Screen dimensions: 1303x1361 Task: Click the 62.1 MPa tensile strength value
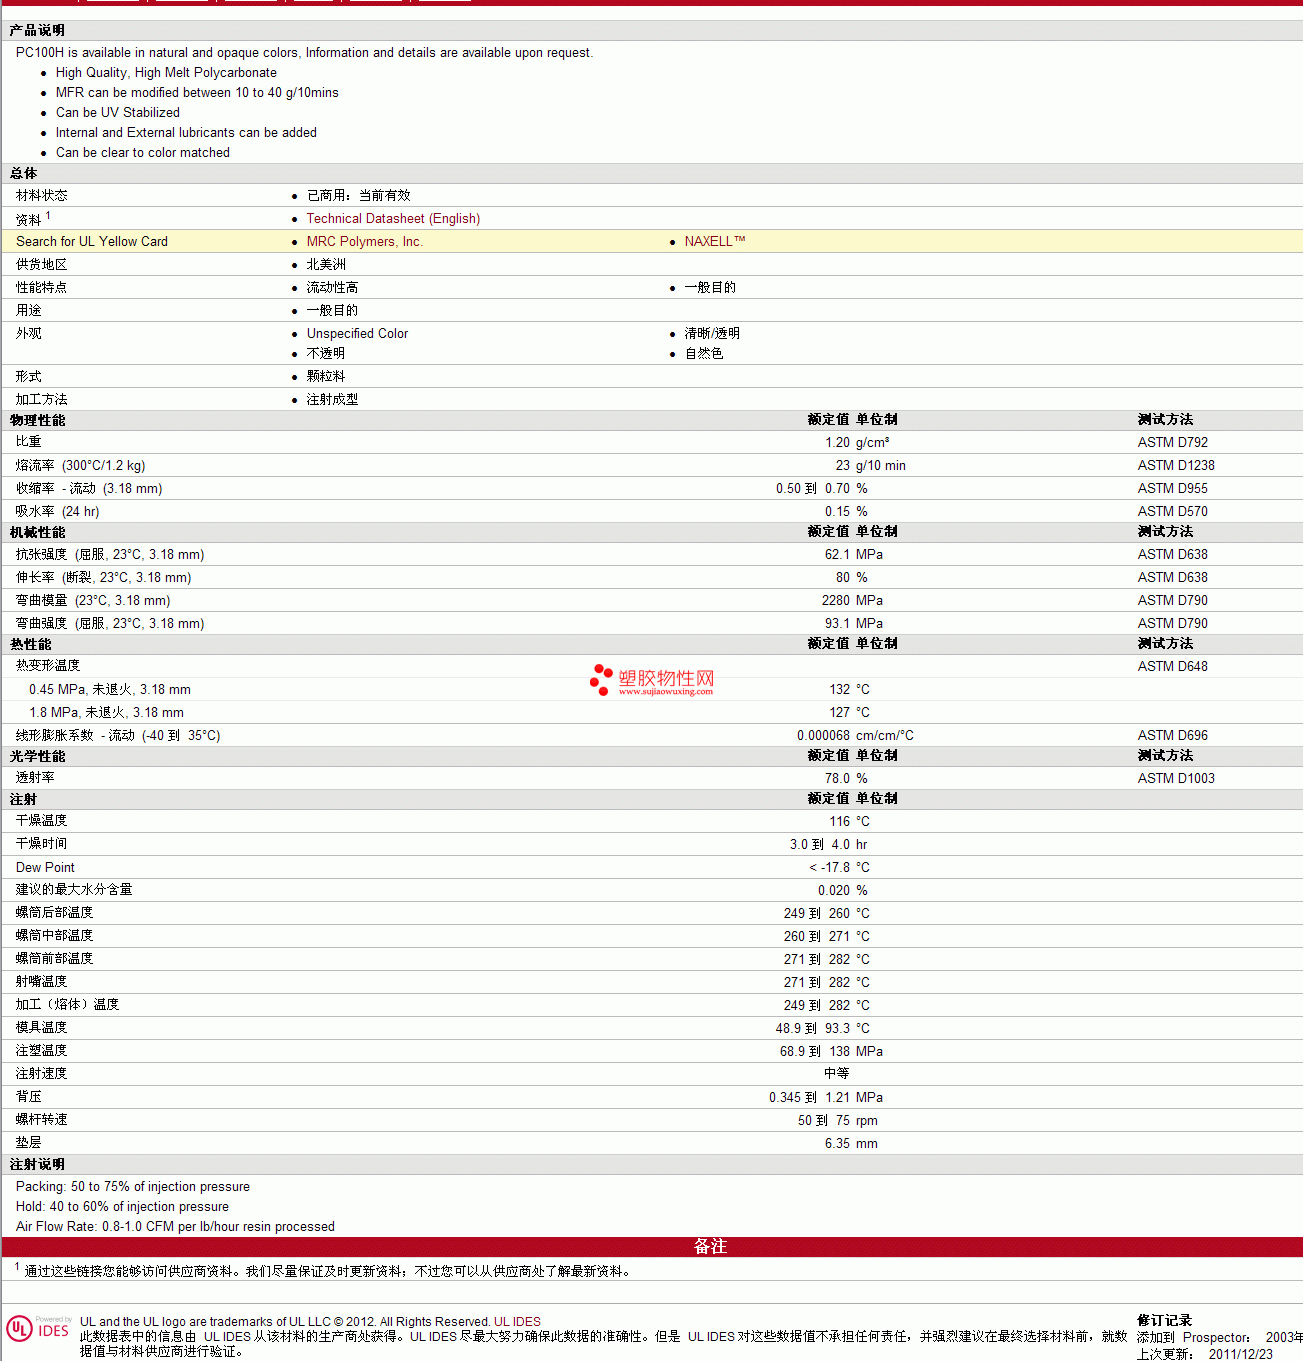click(854, 554)
